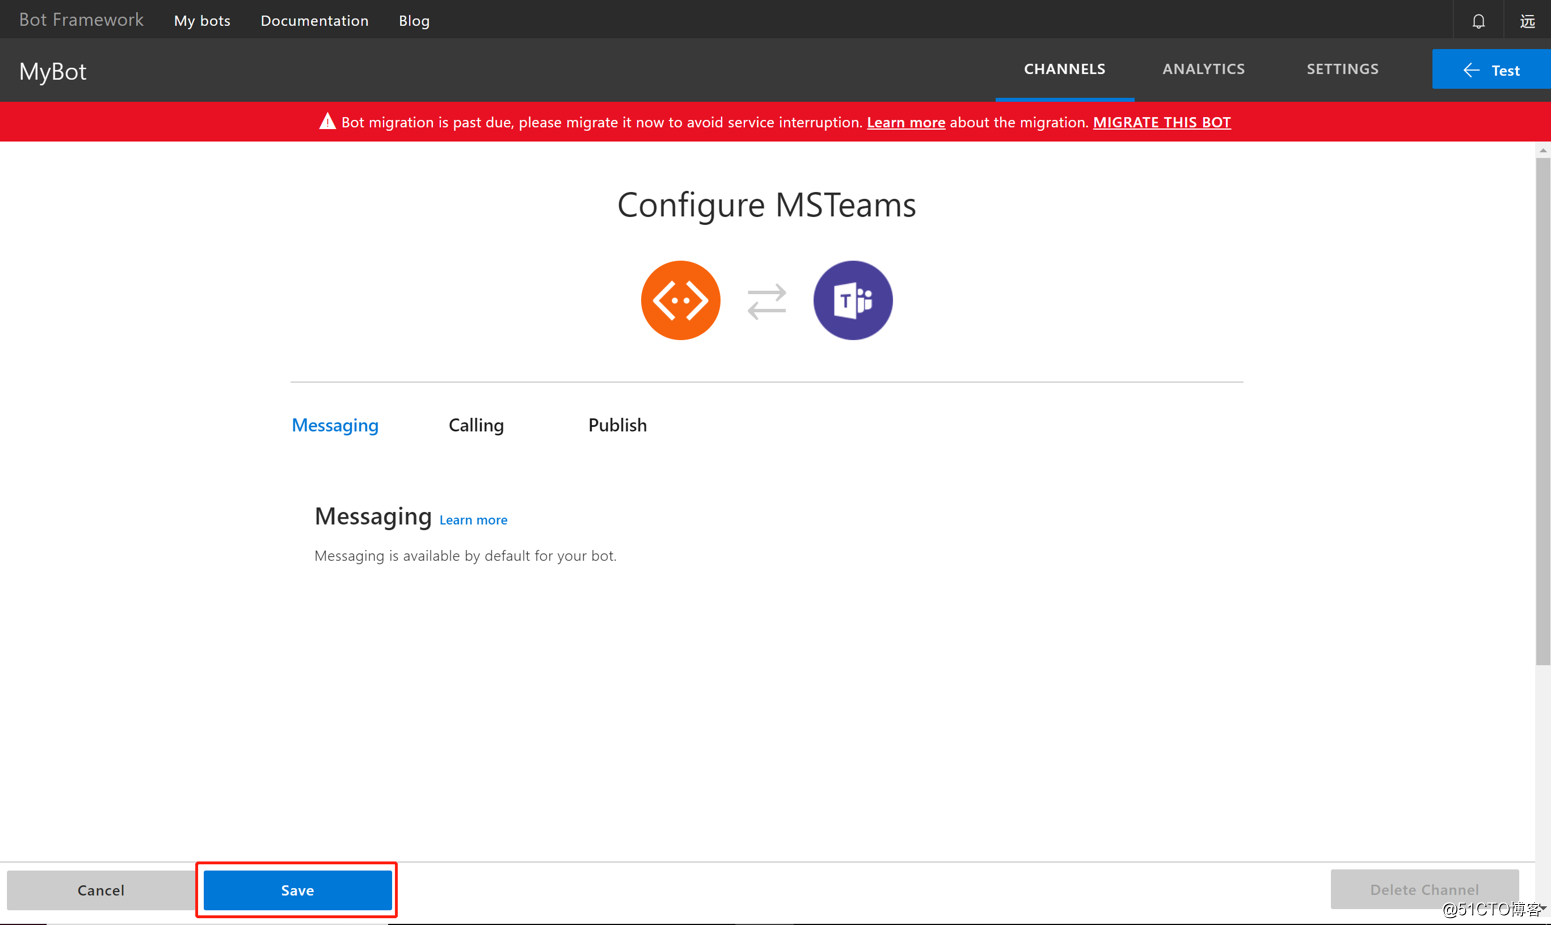The width and height of the screenshot is (1551, 928).
Task: Open the My bots menu
Action: pos(202,20)
